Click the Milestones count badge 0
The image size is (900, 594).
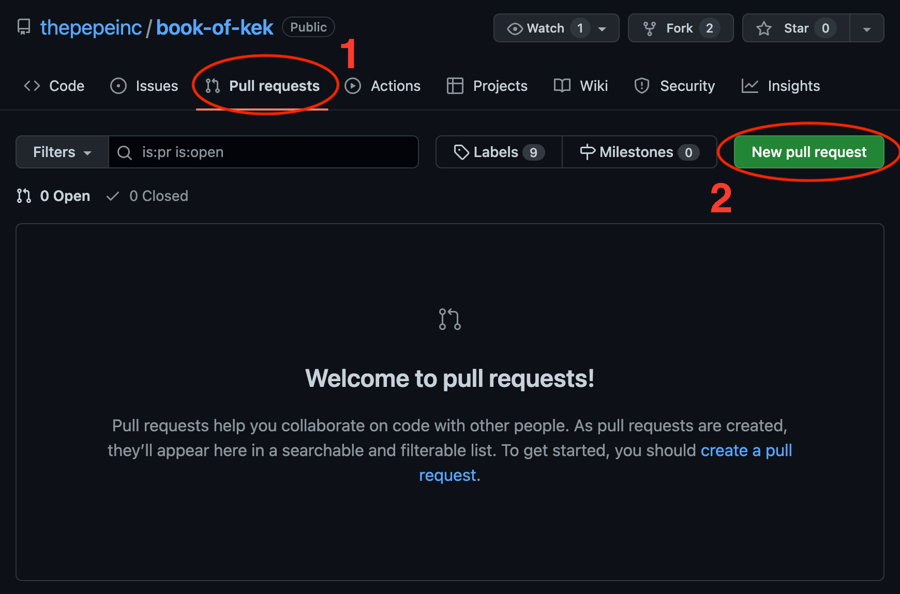[688, 153]
